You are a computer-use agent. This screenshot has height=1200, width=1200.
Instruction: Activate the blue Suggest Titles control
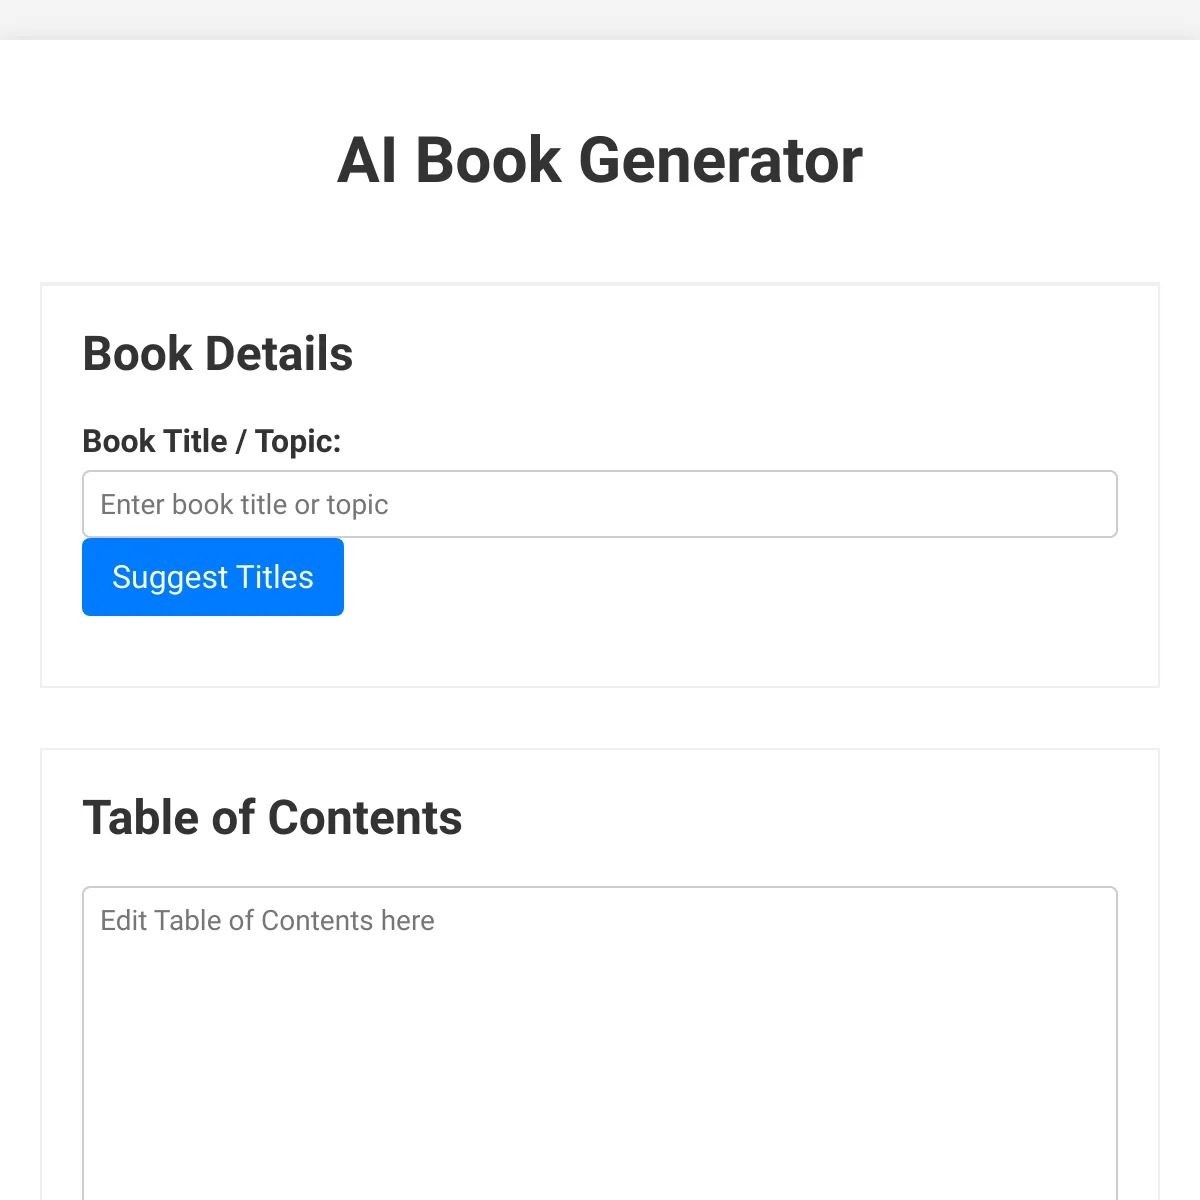[212, 577]
